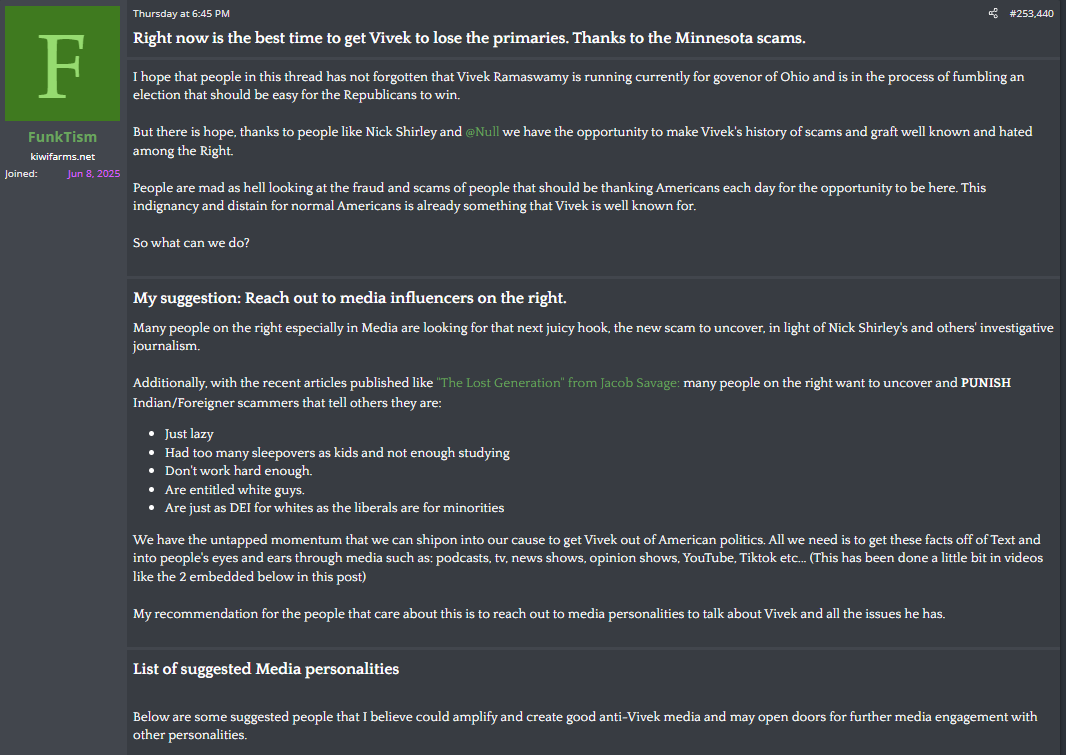
Task: Click the "Are entitled white guys." bullet
Action: click(235, 489)
